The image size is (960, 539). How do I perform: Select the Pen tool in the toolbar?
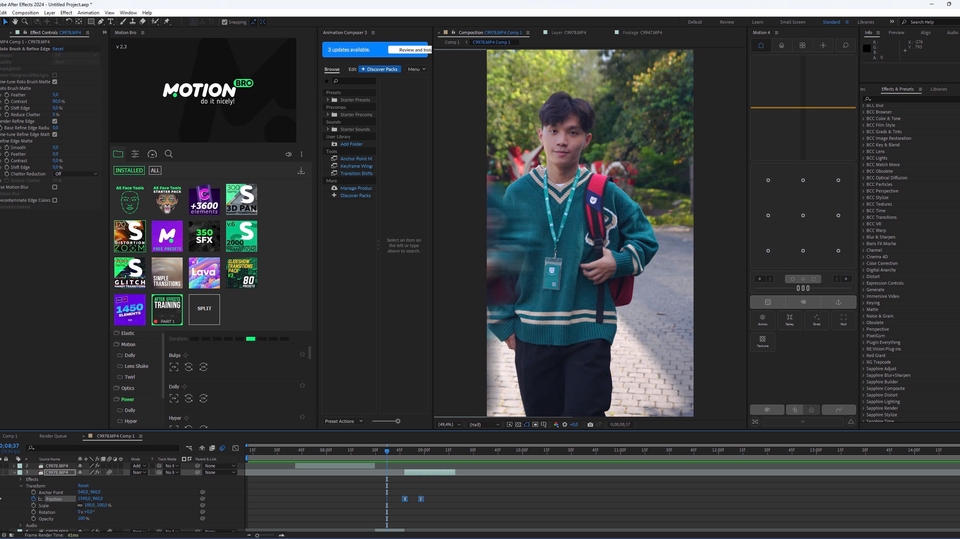(x=100, y=22)
